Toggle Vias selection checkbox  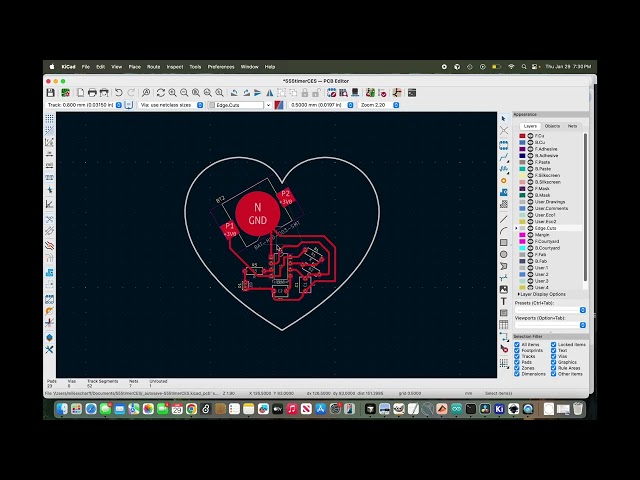click(553, 356)
